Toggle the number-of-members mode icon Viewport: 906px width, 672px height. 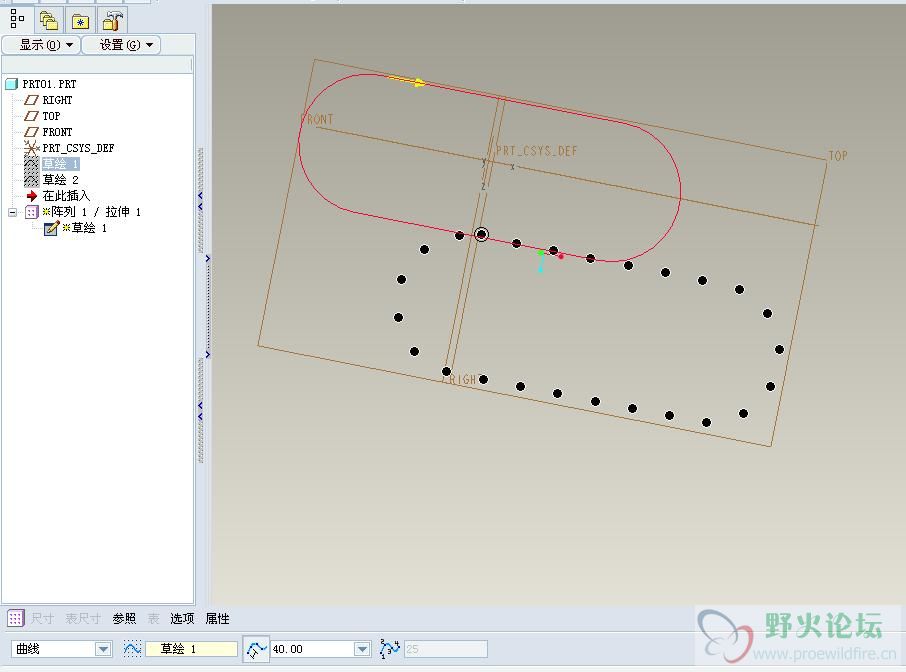[389, 648]
